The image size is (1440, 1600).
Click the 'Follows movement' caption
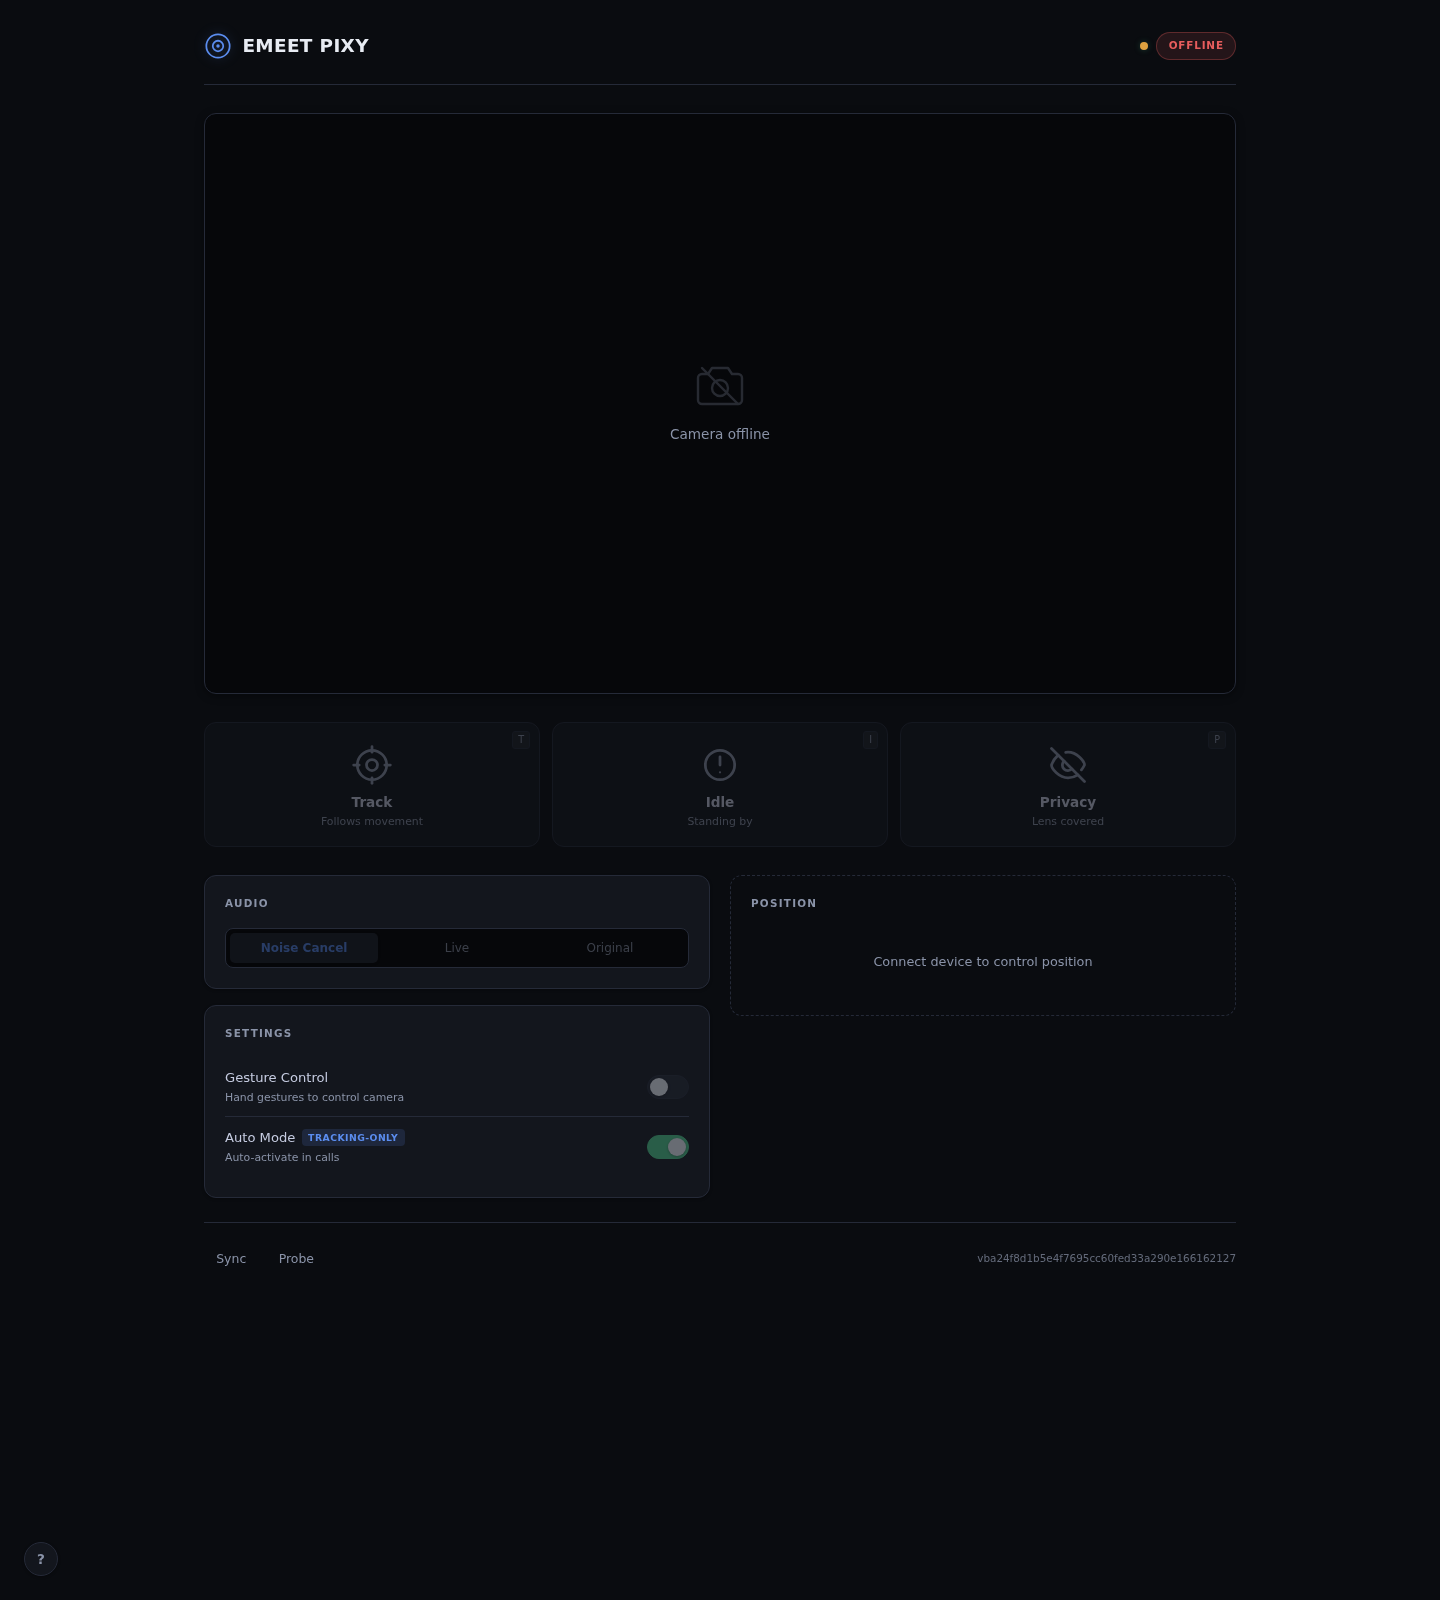coord(372,822)
